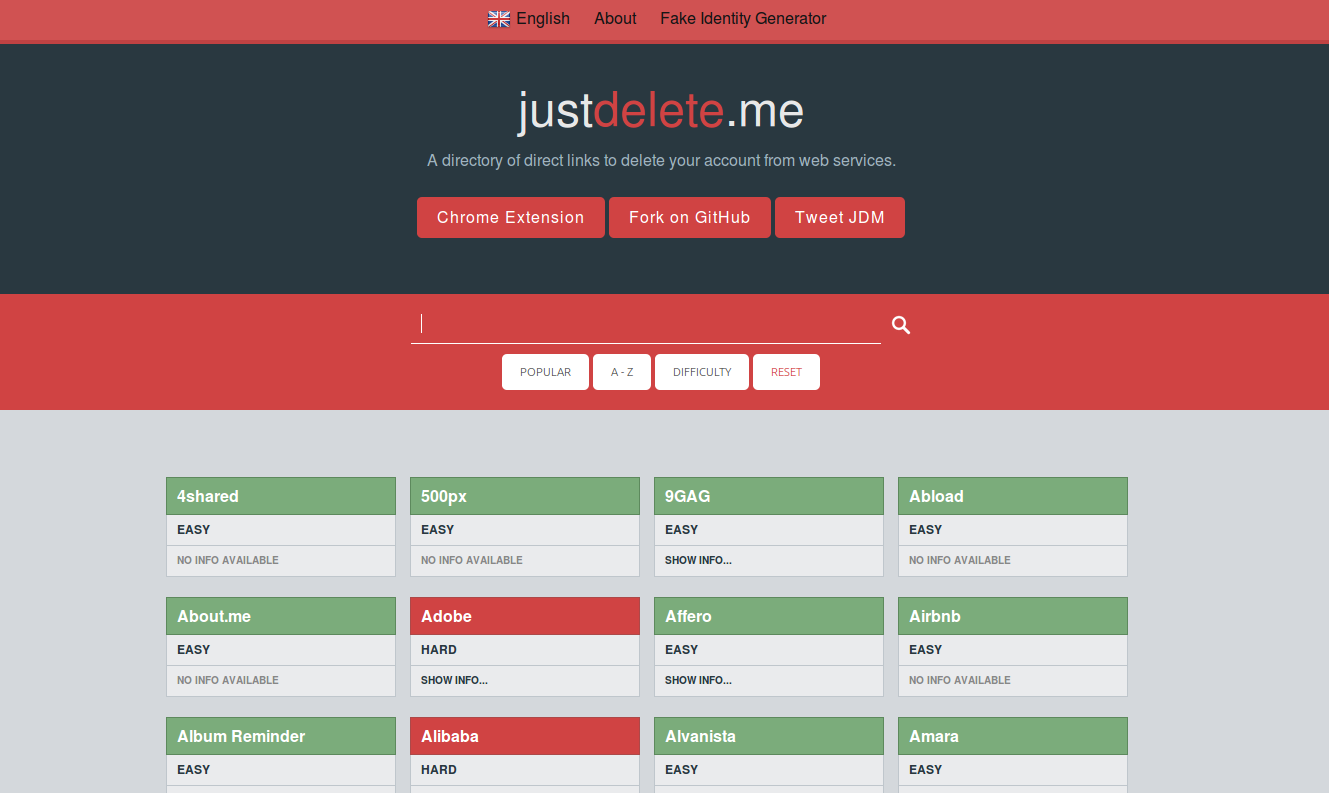The width and height of the screenshot is (1329, 793).
Task: Click the Chrome Extension button
Action: point(510,218)
